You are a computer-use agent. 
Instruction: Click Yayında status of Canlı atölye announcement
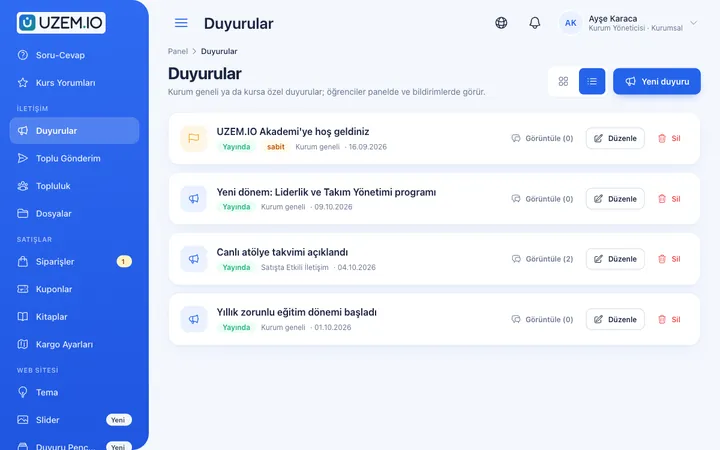[x=236, y=267]
